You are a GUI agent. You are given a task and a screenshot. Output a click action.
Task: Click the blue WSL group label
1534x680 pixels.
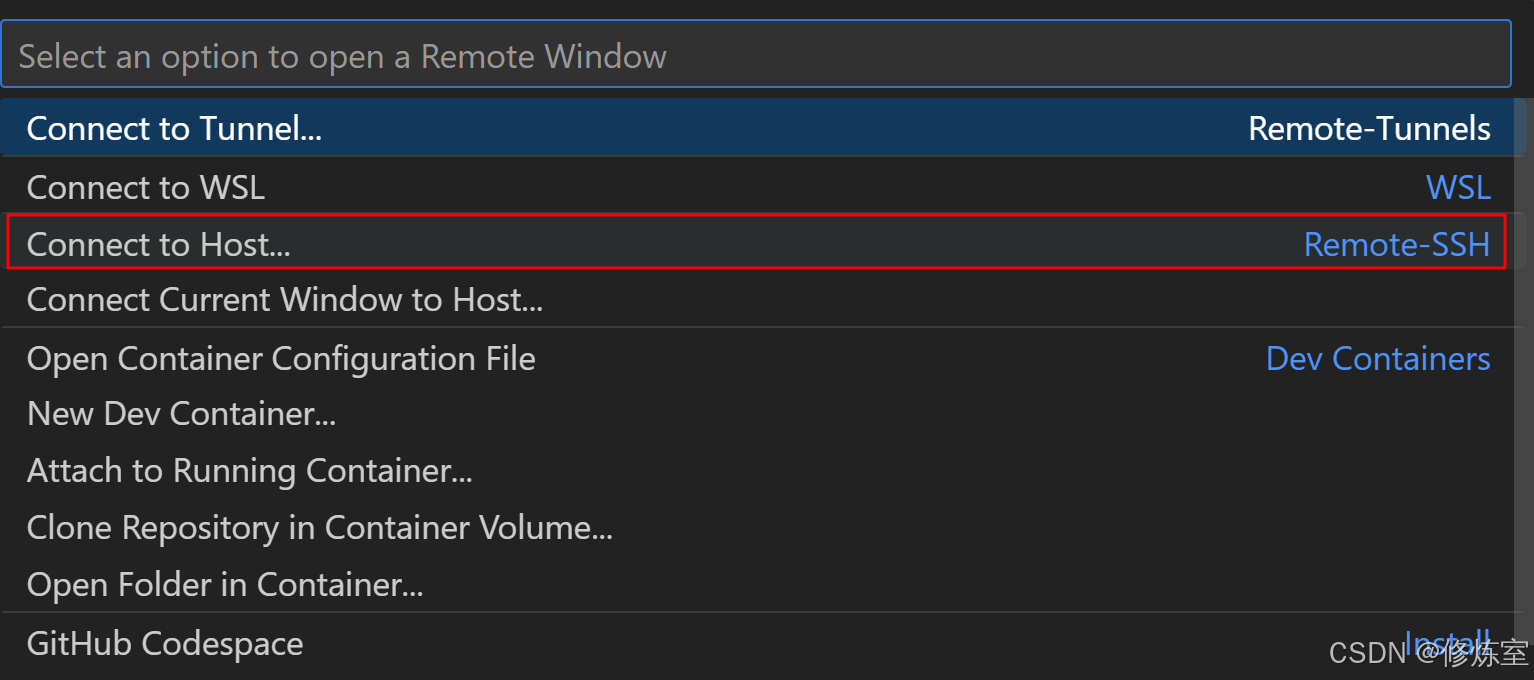click(x=1458, y=187)
